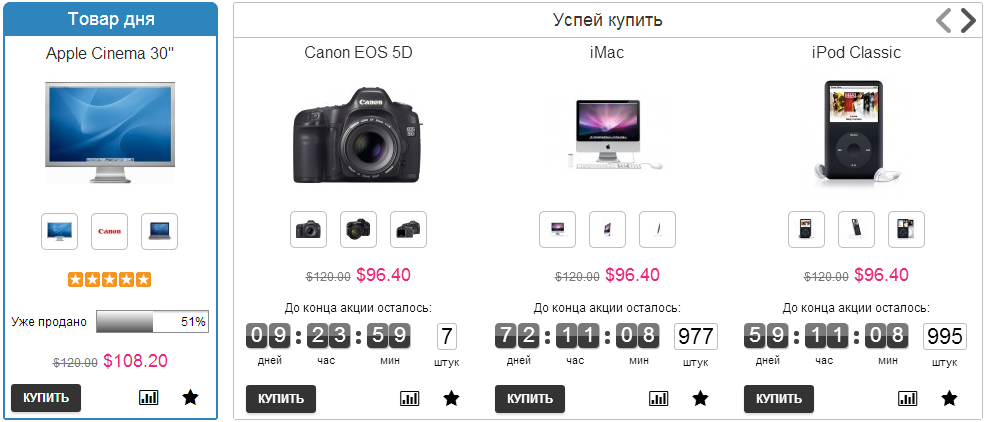Buy the iPod Classic with Купить
The width and height of the screenshot is (988, 422).
point(779,399)
